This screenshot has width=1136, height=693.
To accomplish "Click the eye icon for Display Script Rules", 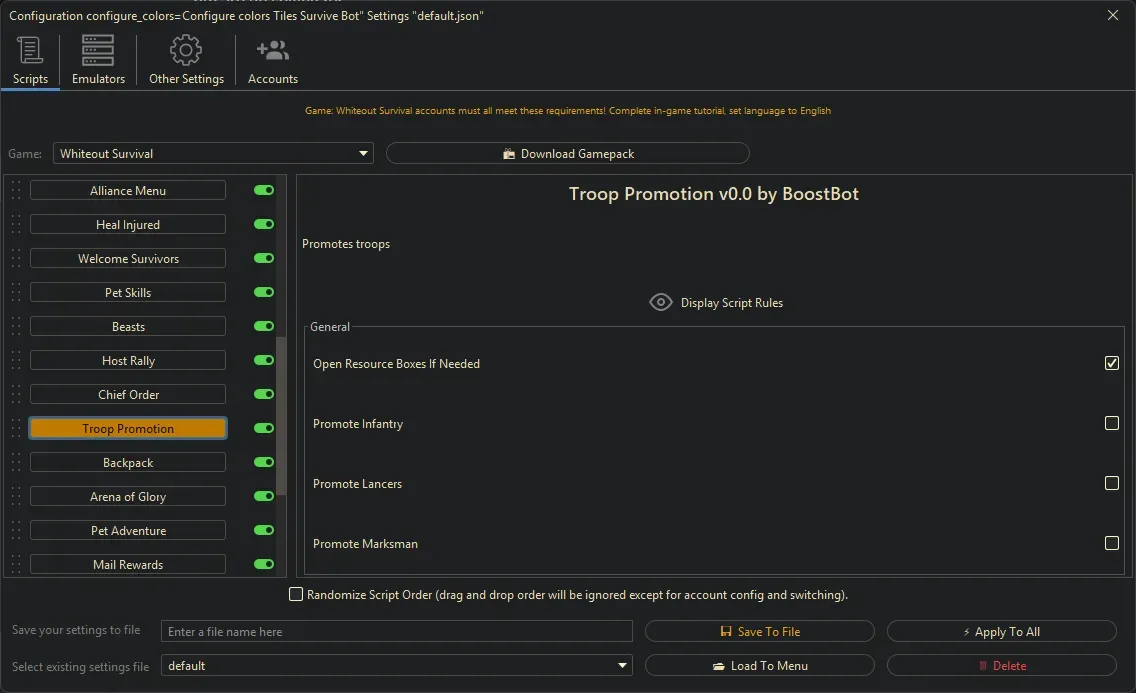I will pyautogui.click(x=661, y=302).
